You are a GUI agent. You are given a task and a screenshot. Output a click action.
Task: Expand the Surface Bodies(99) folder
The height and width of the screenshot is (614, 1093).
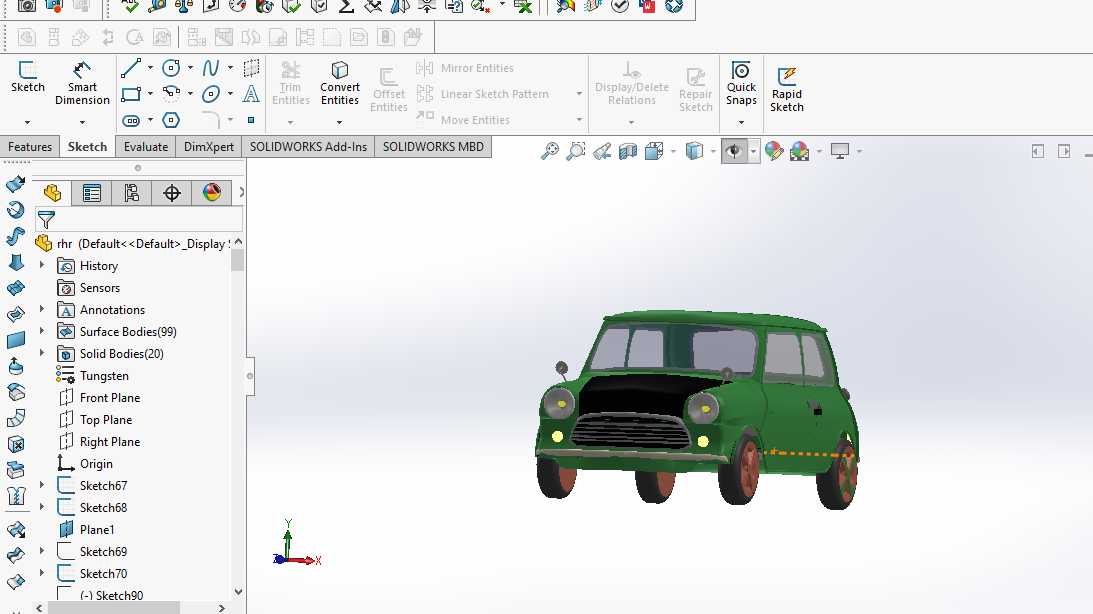(42, 331)
